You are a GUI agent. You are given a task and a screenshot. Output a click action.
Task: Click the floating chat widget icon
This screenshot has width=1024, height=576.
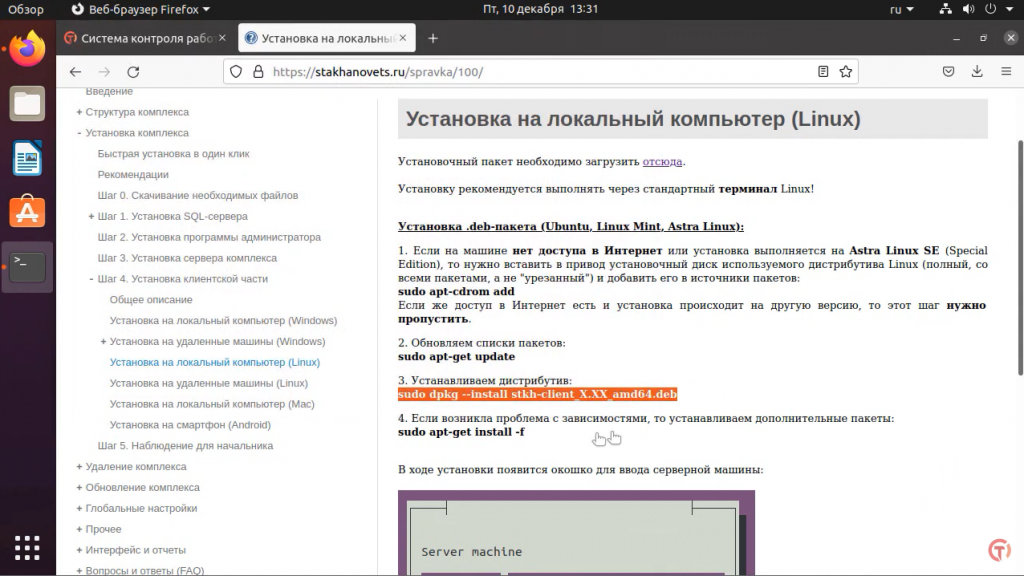click(999, 550)
